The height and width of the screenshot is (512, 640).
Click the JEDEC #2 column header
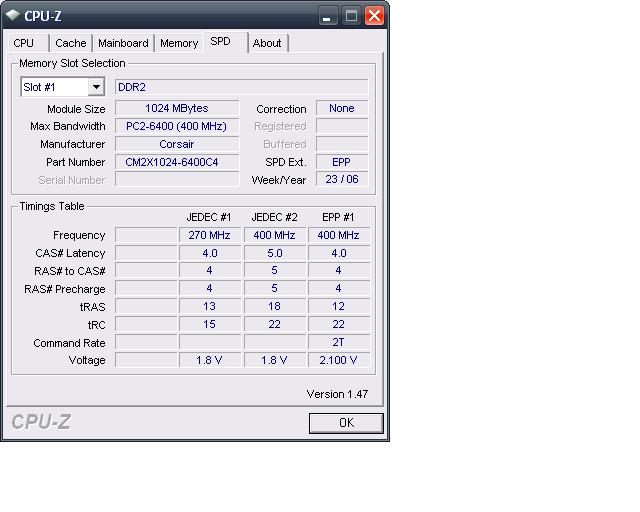(x=274, y=217)
